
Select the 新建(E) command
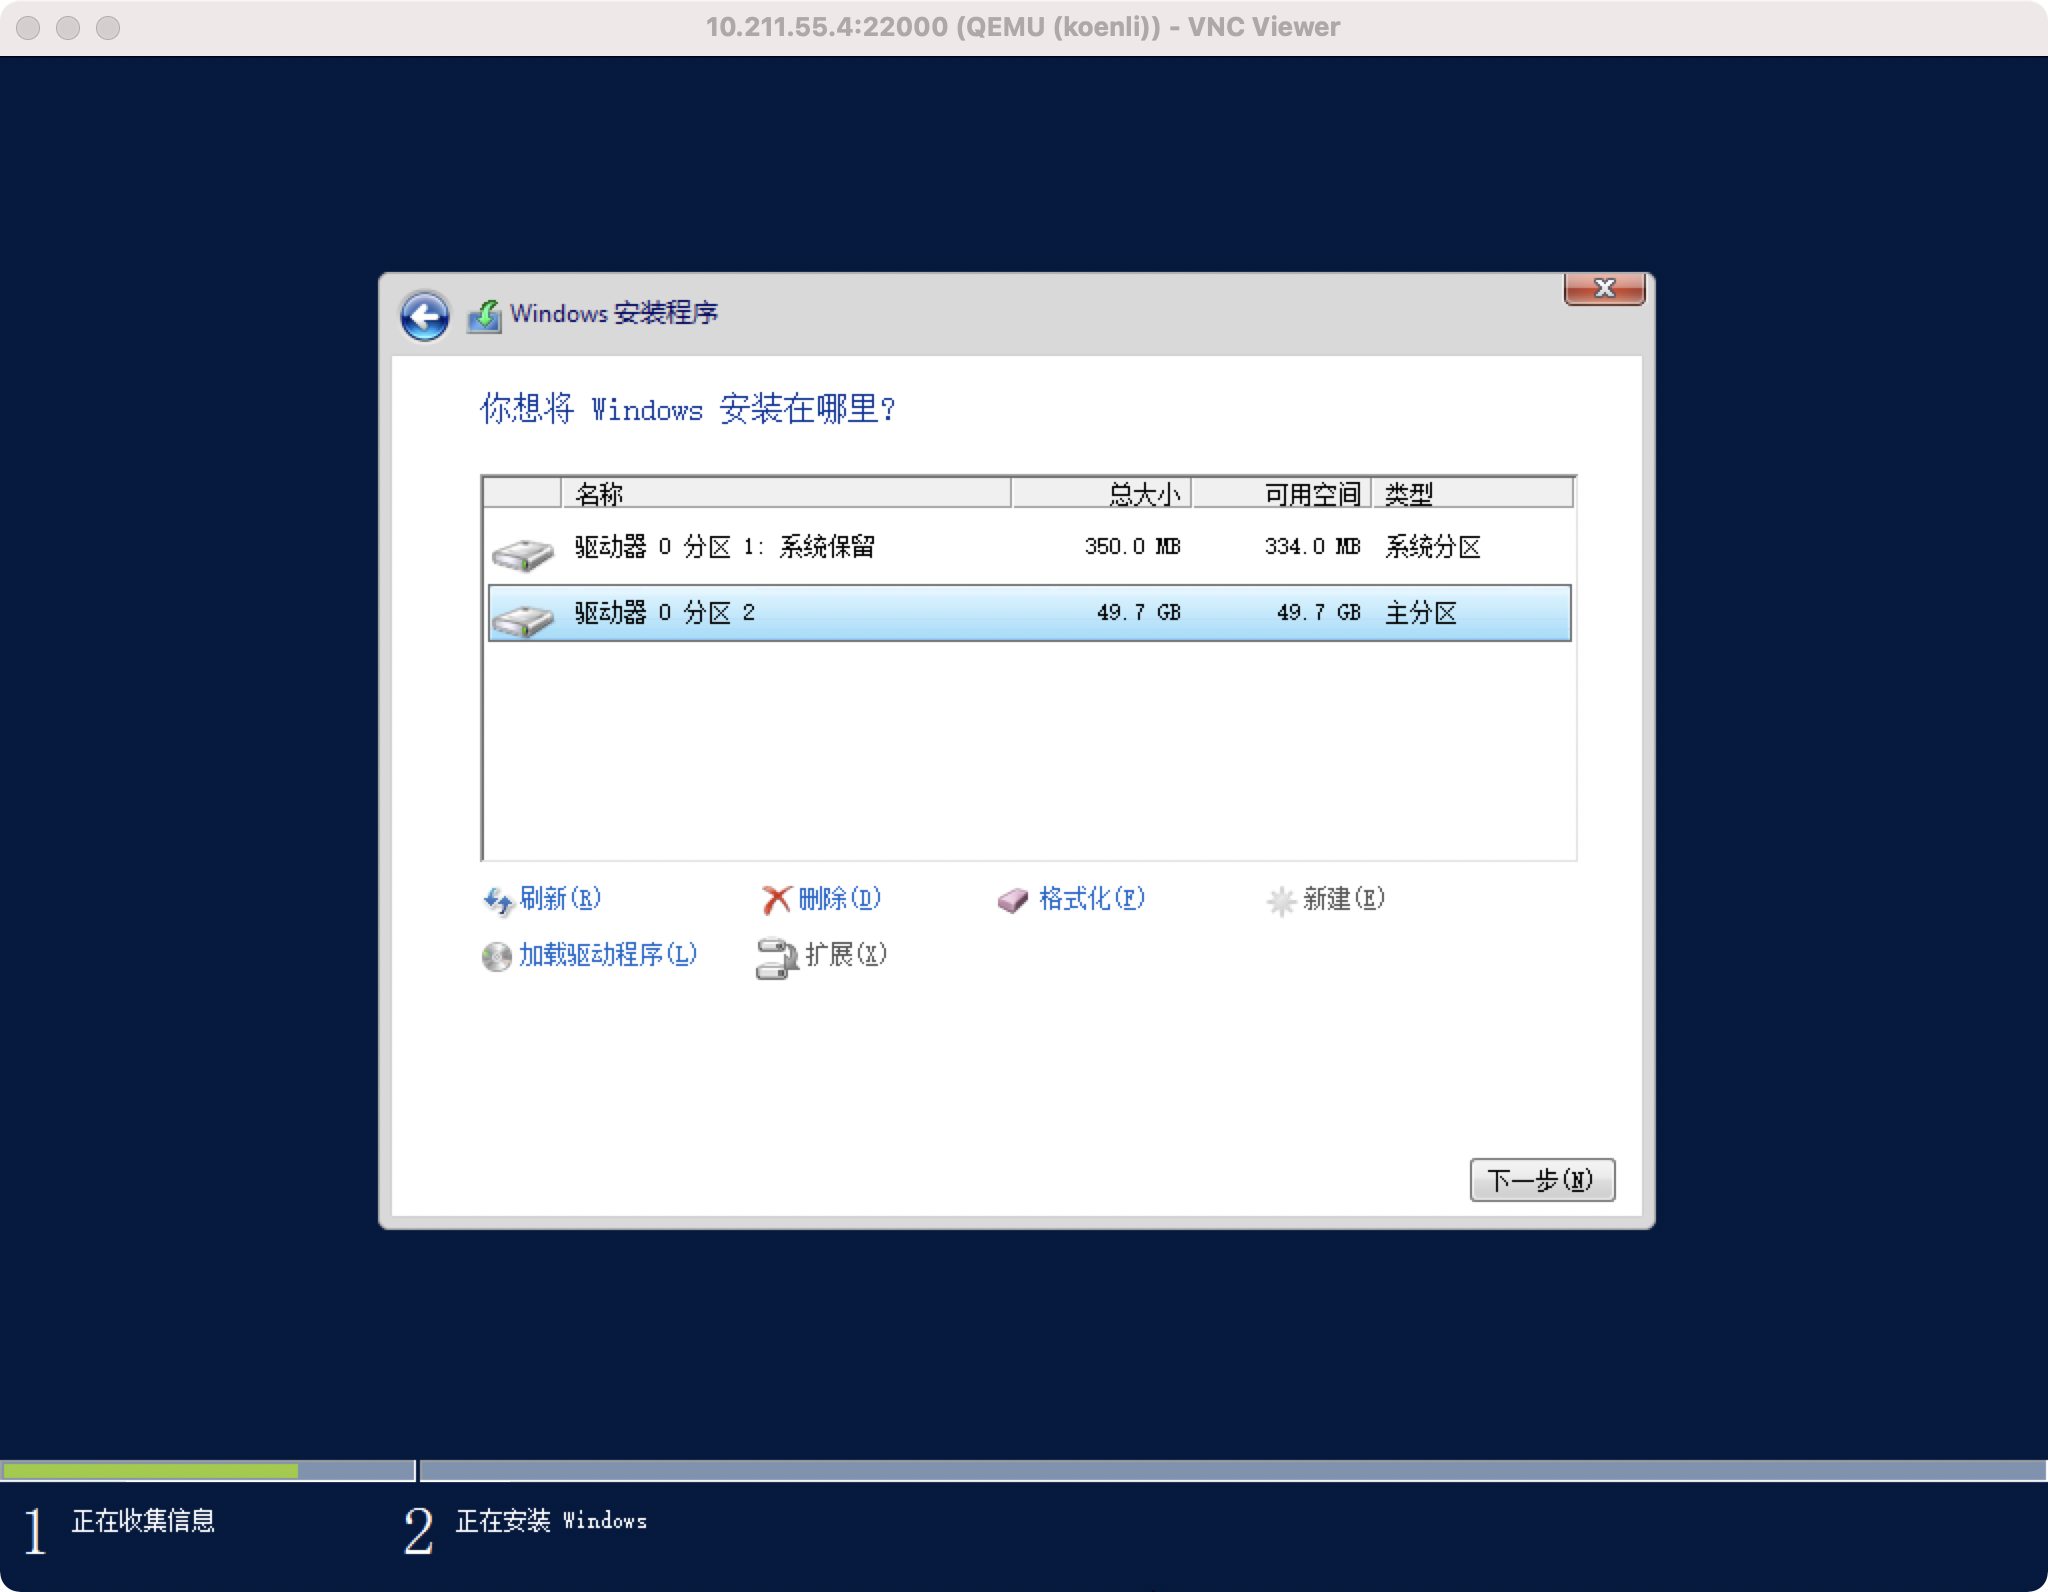(x=1342, y=899)
